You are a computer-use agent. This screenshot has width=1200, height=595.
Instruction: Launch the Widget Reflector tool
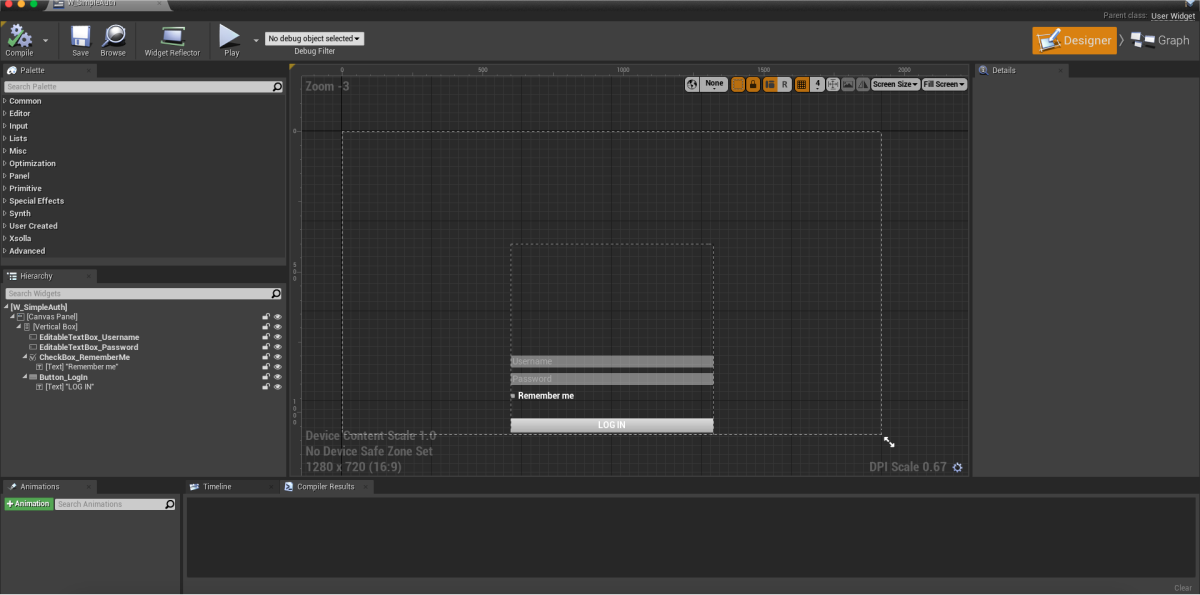pyautogui.click(x=172, y=39)
